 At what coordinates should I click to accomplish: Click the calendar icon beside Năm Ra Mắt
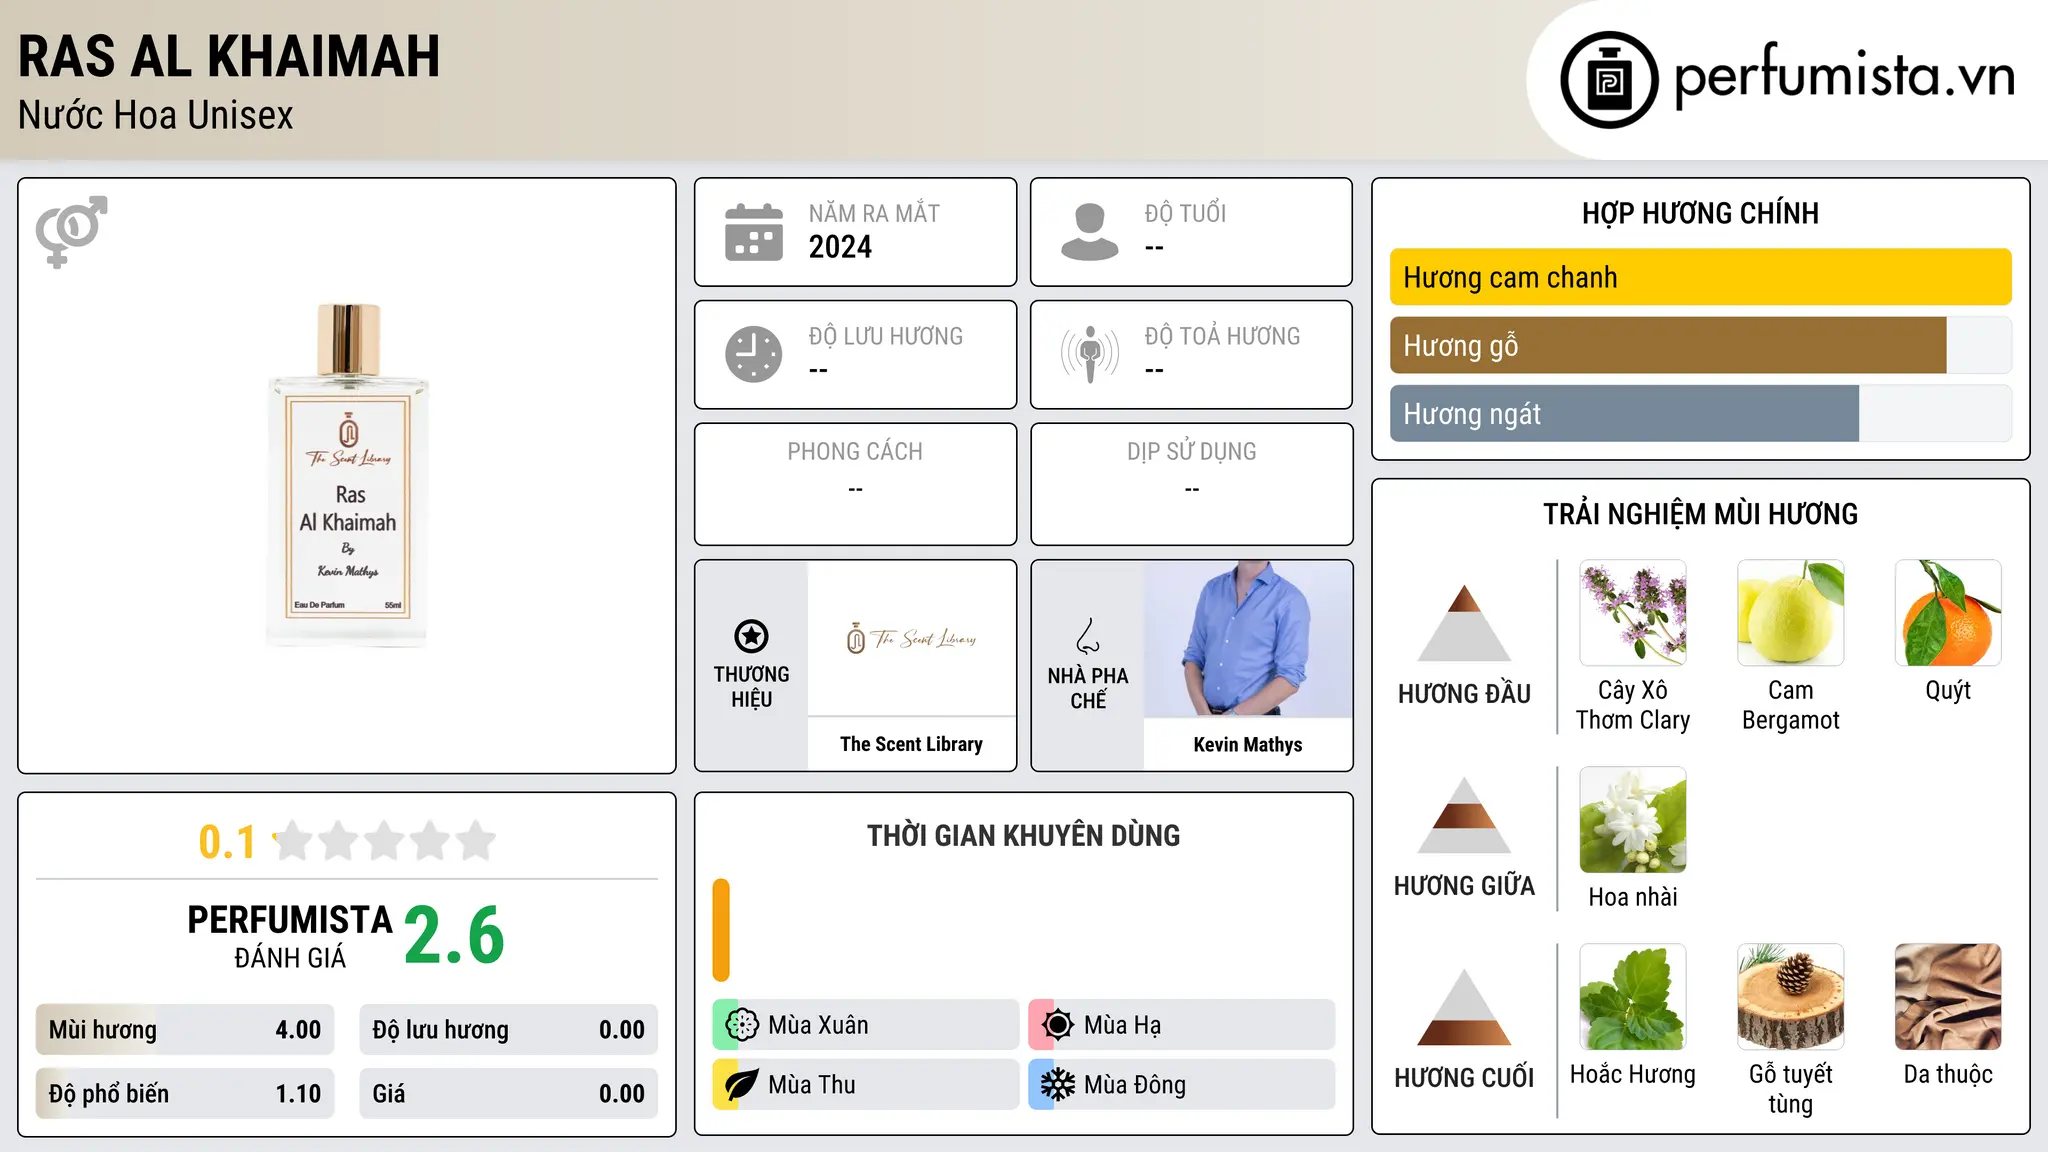754,232
